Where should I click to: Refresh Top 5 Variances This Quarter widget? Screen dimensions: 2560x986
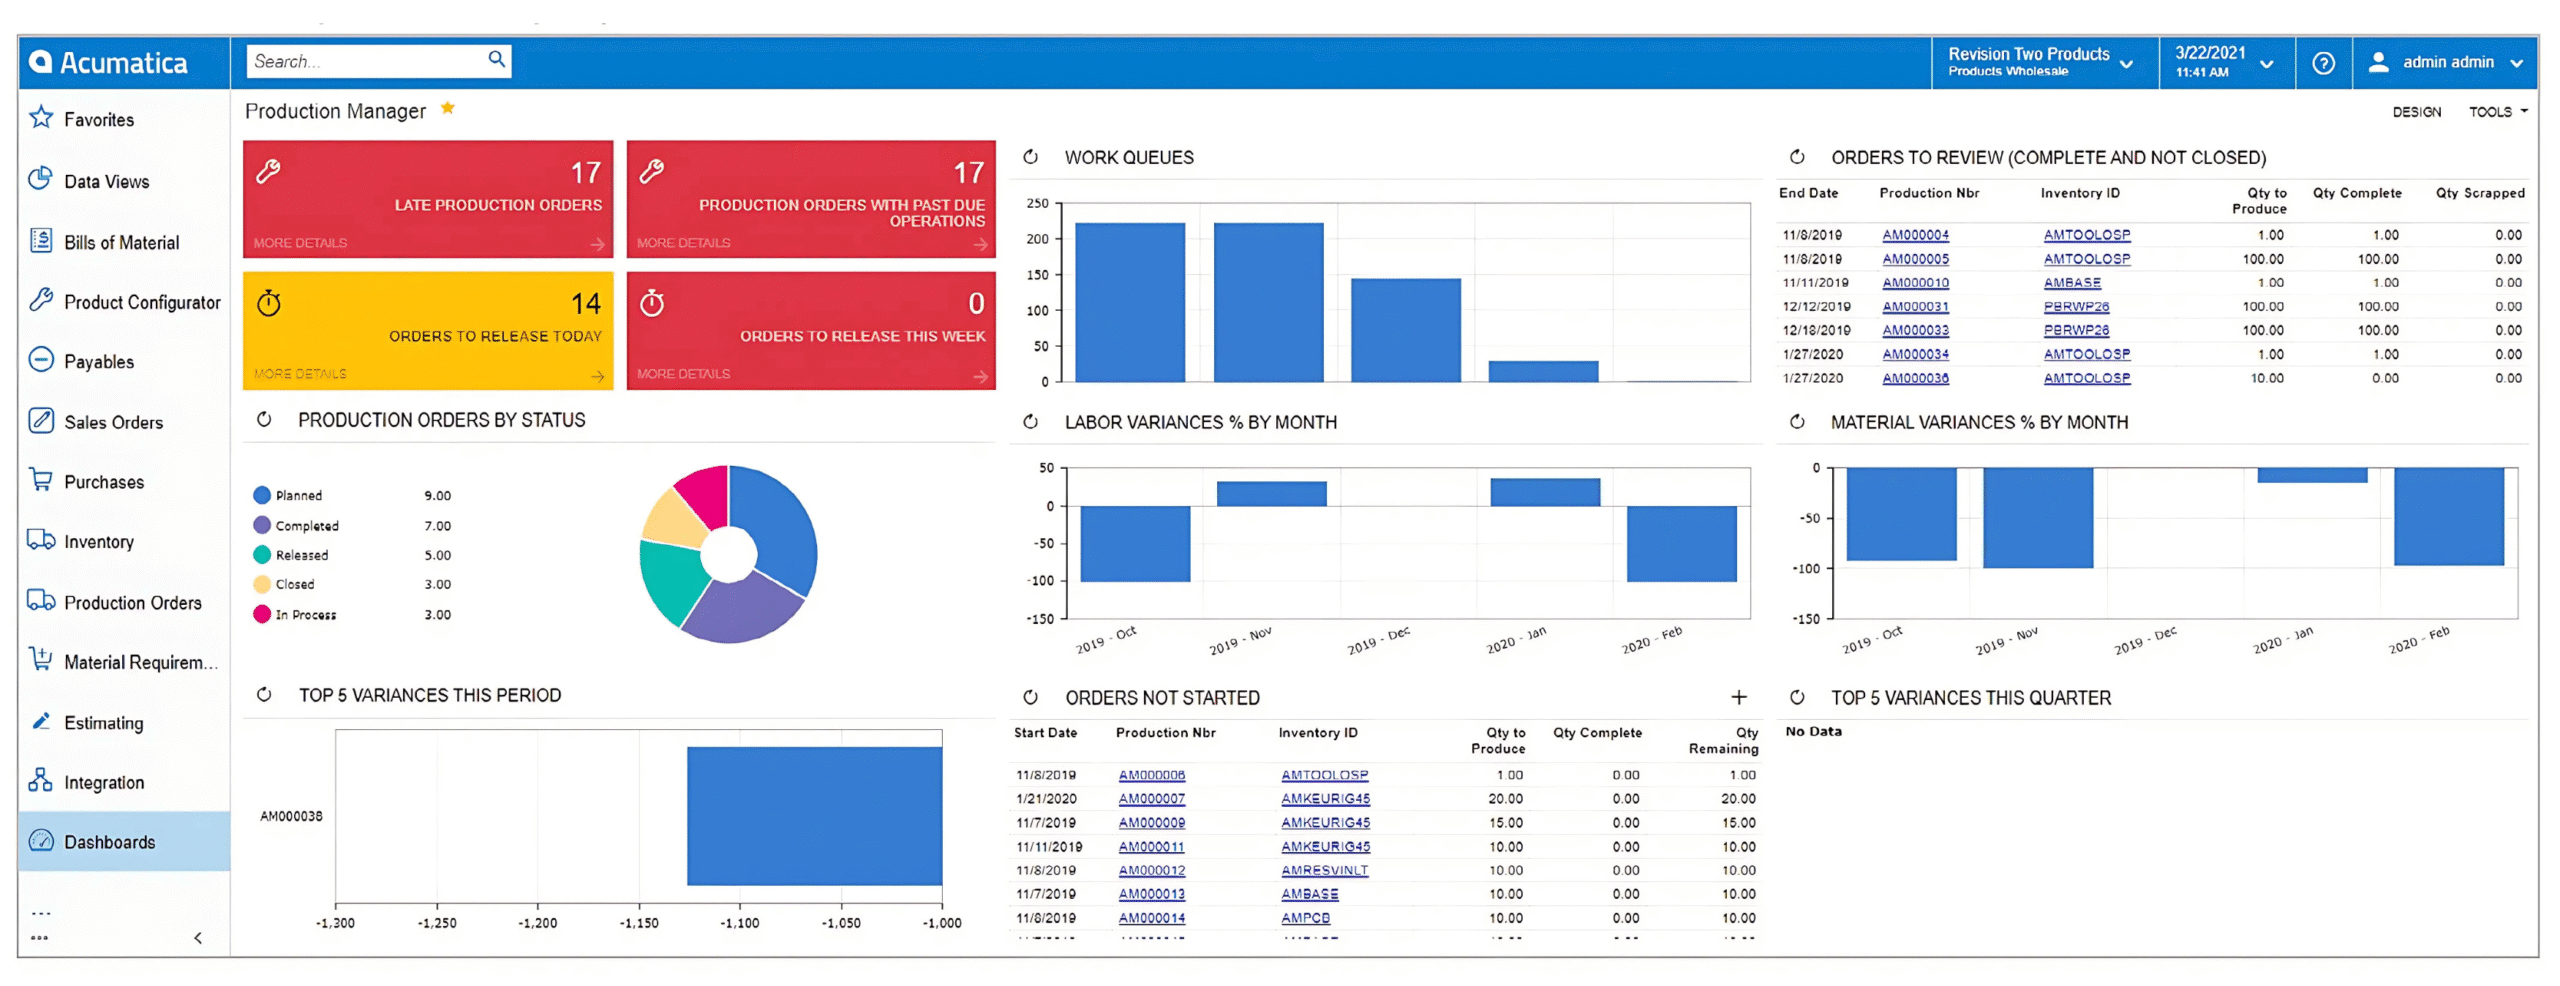coord(1796,697)
